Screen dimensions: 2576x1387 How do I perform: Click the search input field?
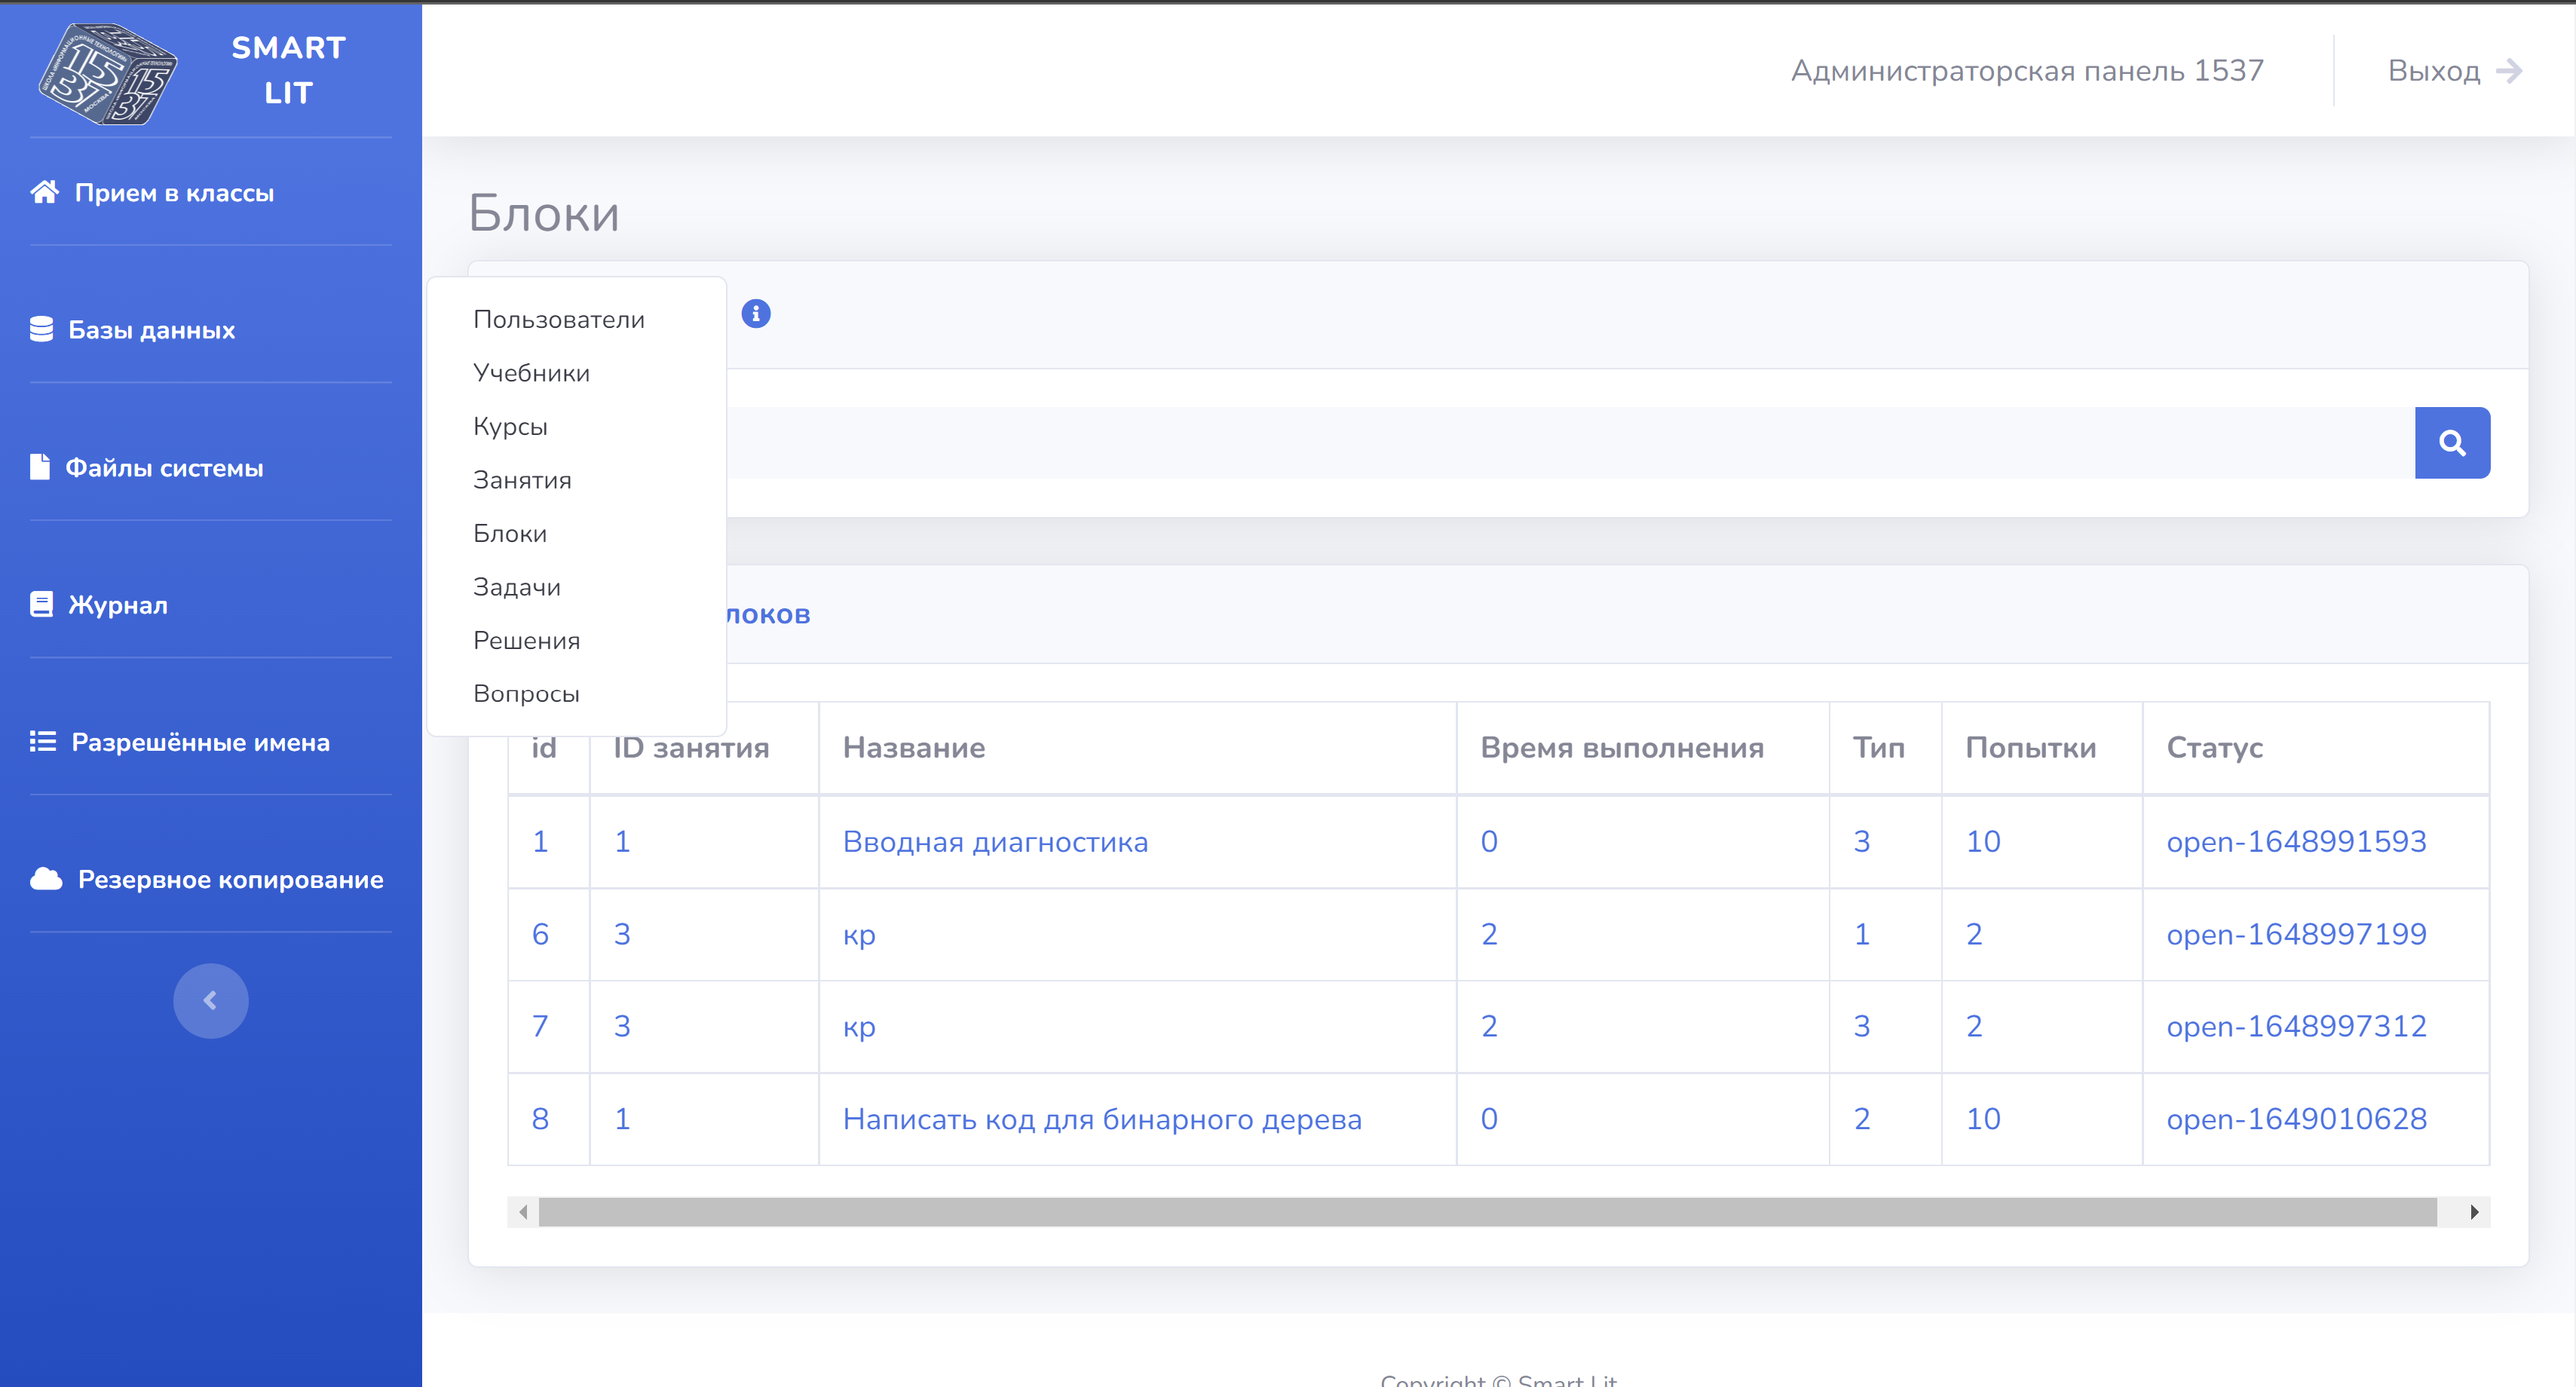[x=1570, y=443]
